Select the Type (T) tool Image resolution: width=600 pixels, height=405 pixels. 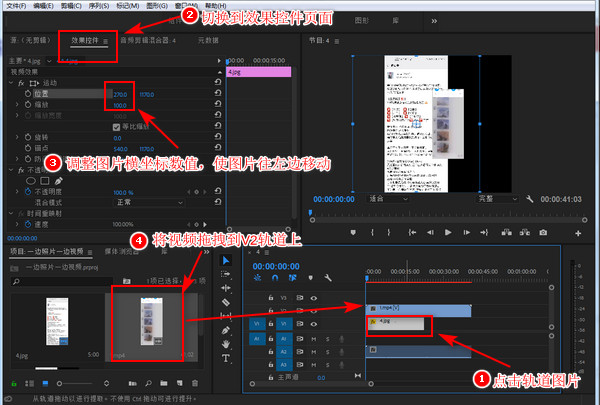pos(226,358)
